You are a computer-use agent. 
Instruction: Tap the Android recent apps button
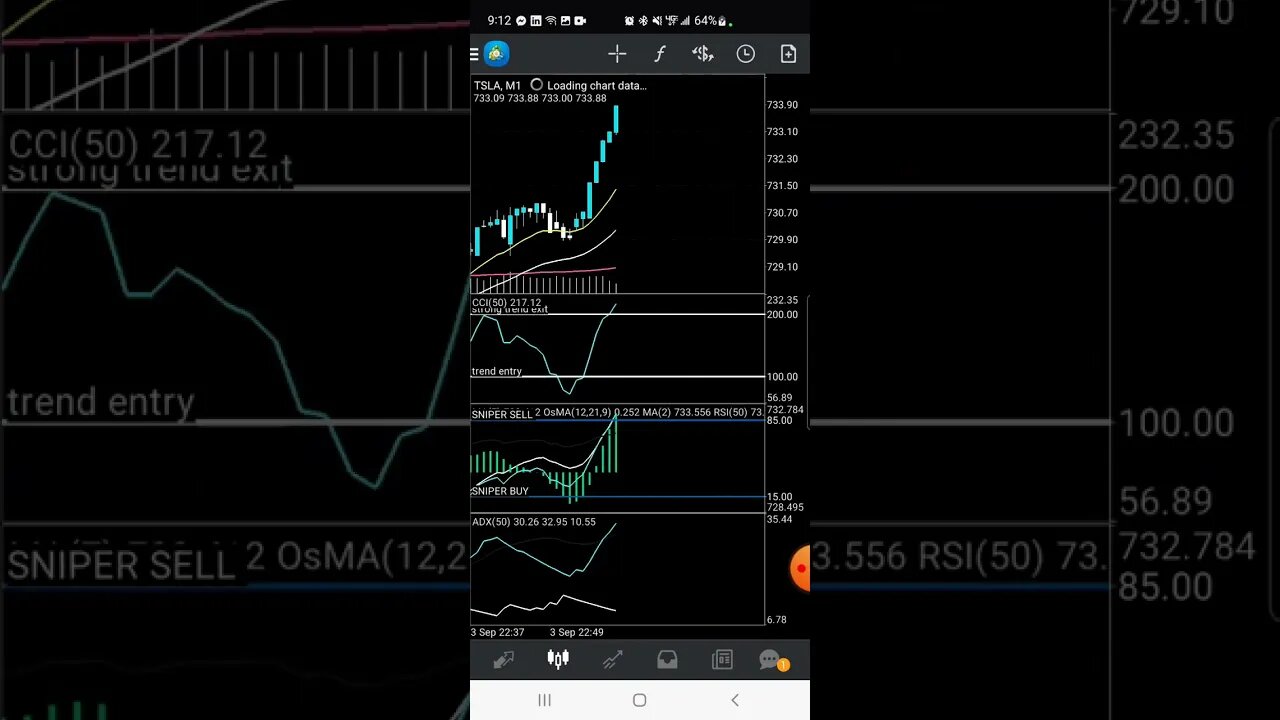(x=545, y=700)
